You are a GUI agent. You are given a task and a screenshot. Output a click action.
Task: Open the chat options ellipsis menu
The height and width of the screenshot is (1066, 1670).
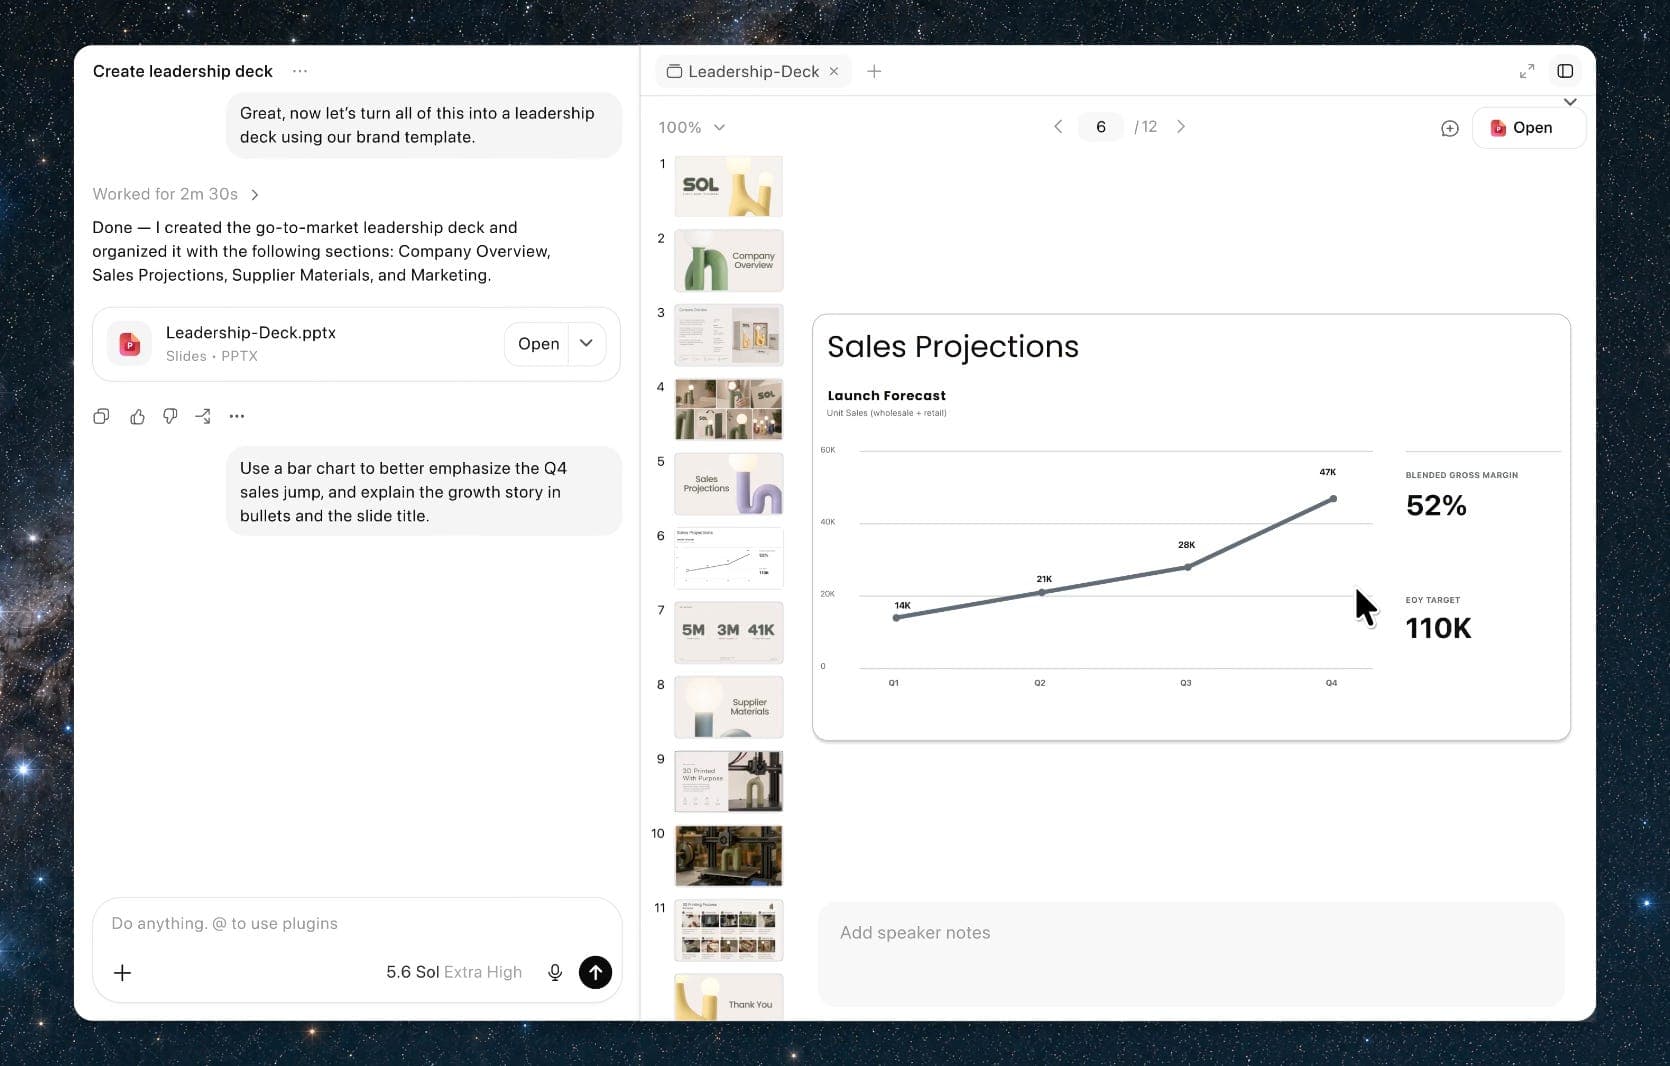click(x=300, y=71)
